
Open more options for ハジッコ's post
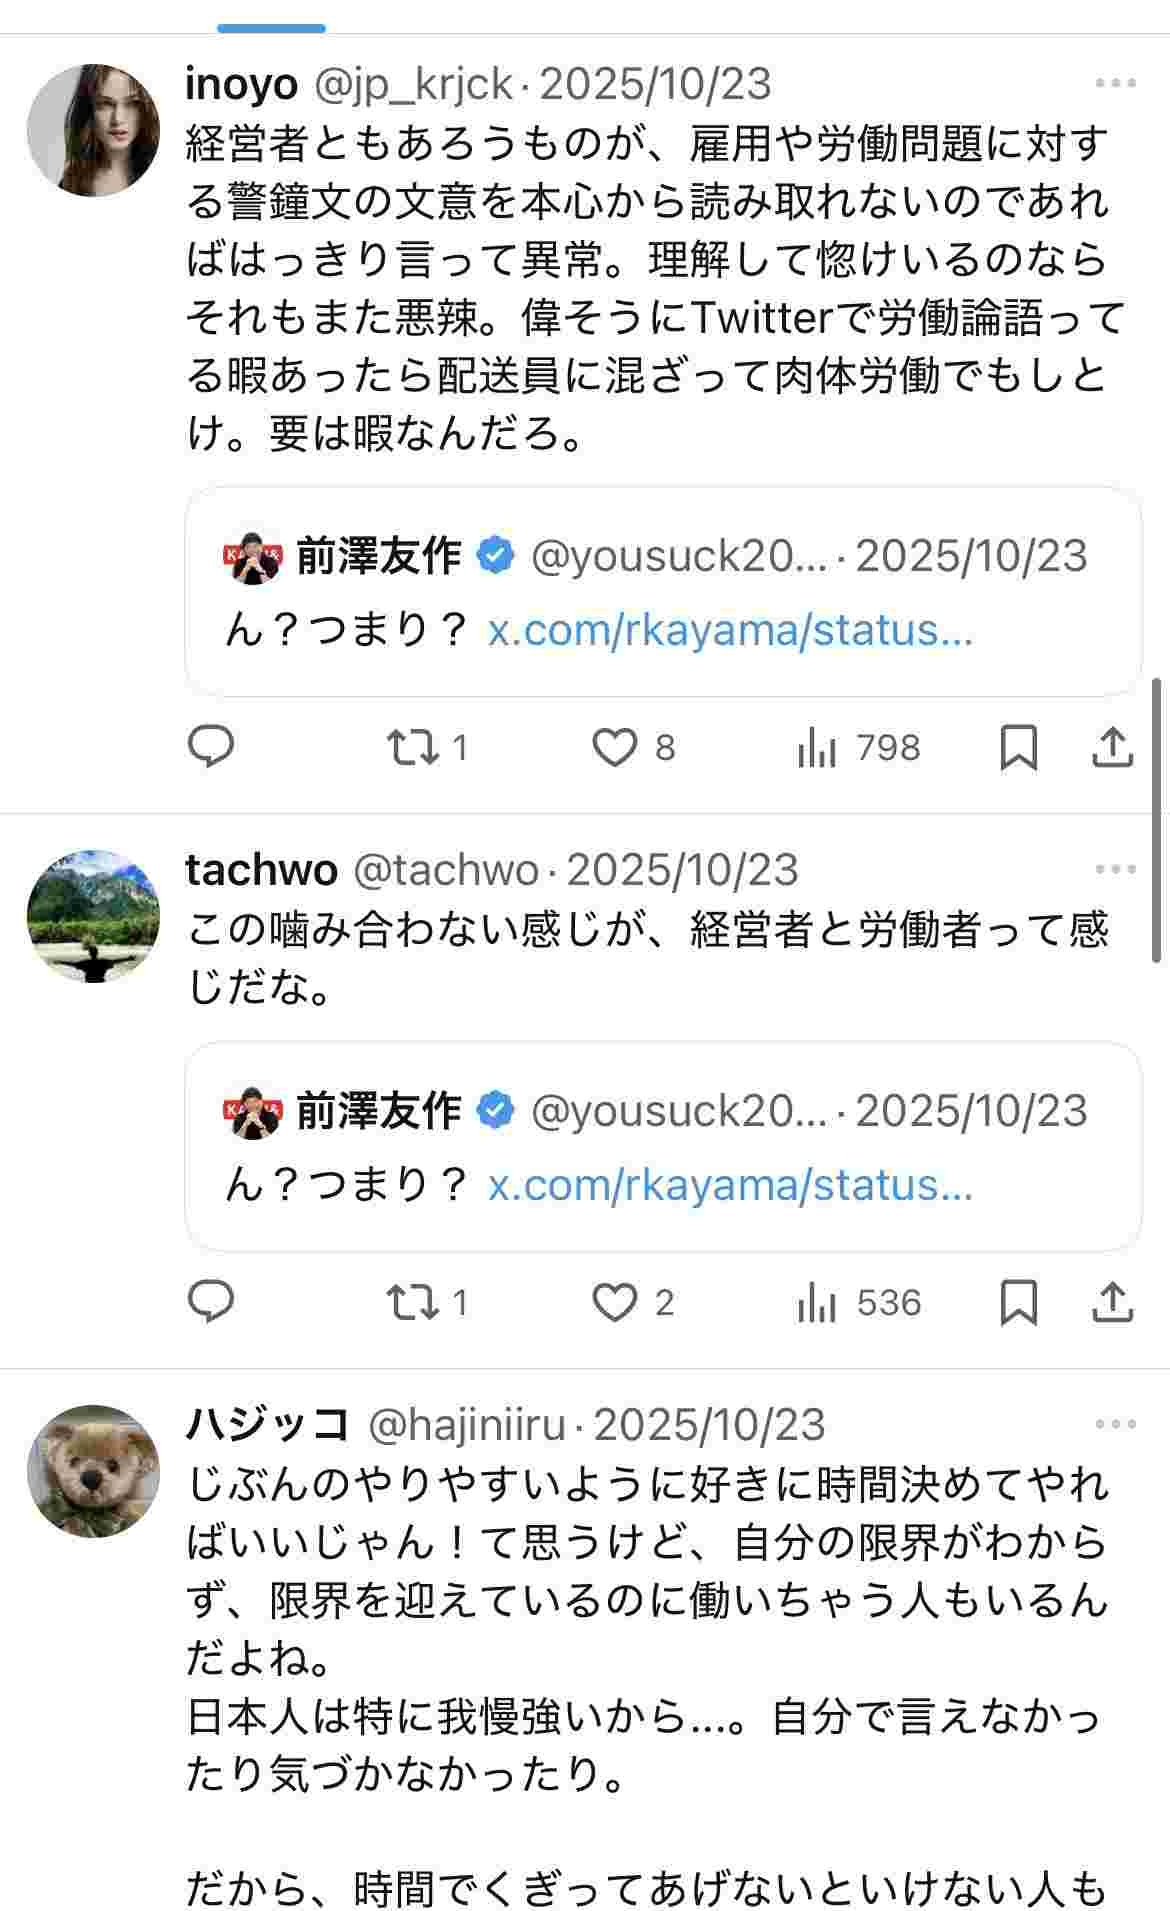pyautogui.click(x=1115, y=1424)
